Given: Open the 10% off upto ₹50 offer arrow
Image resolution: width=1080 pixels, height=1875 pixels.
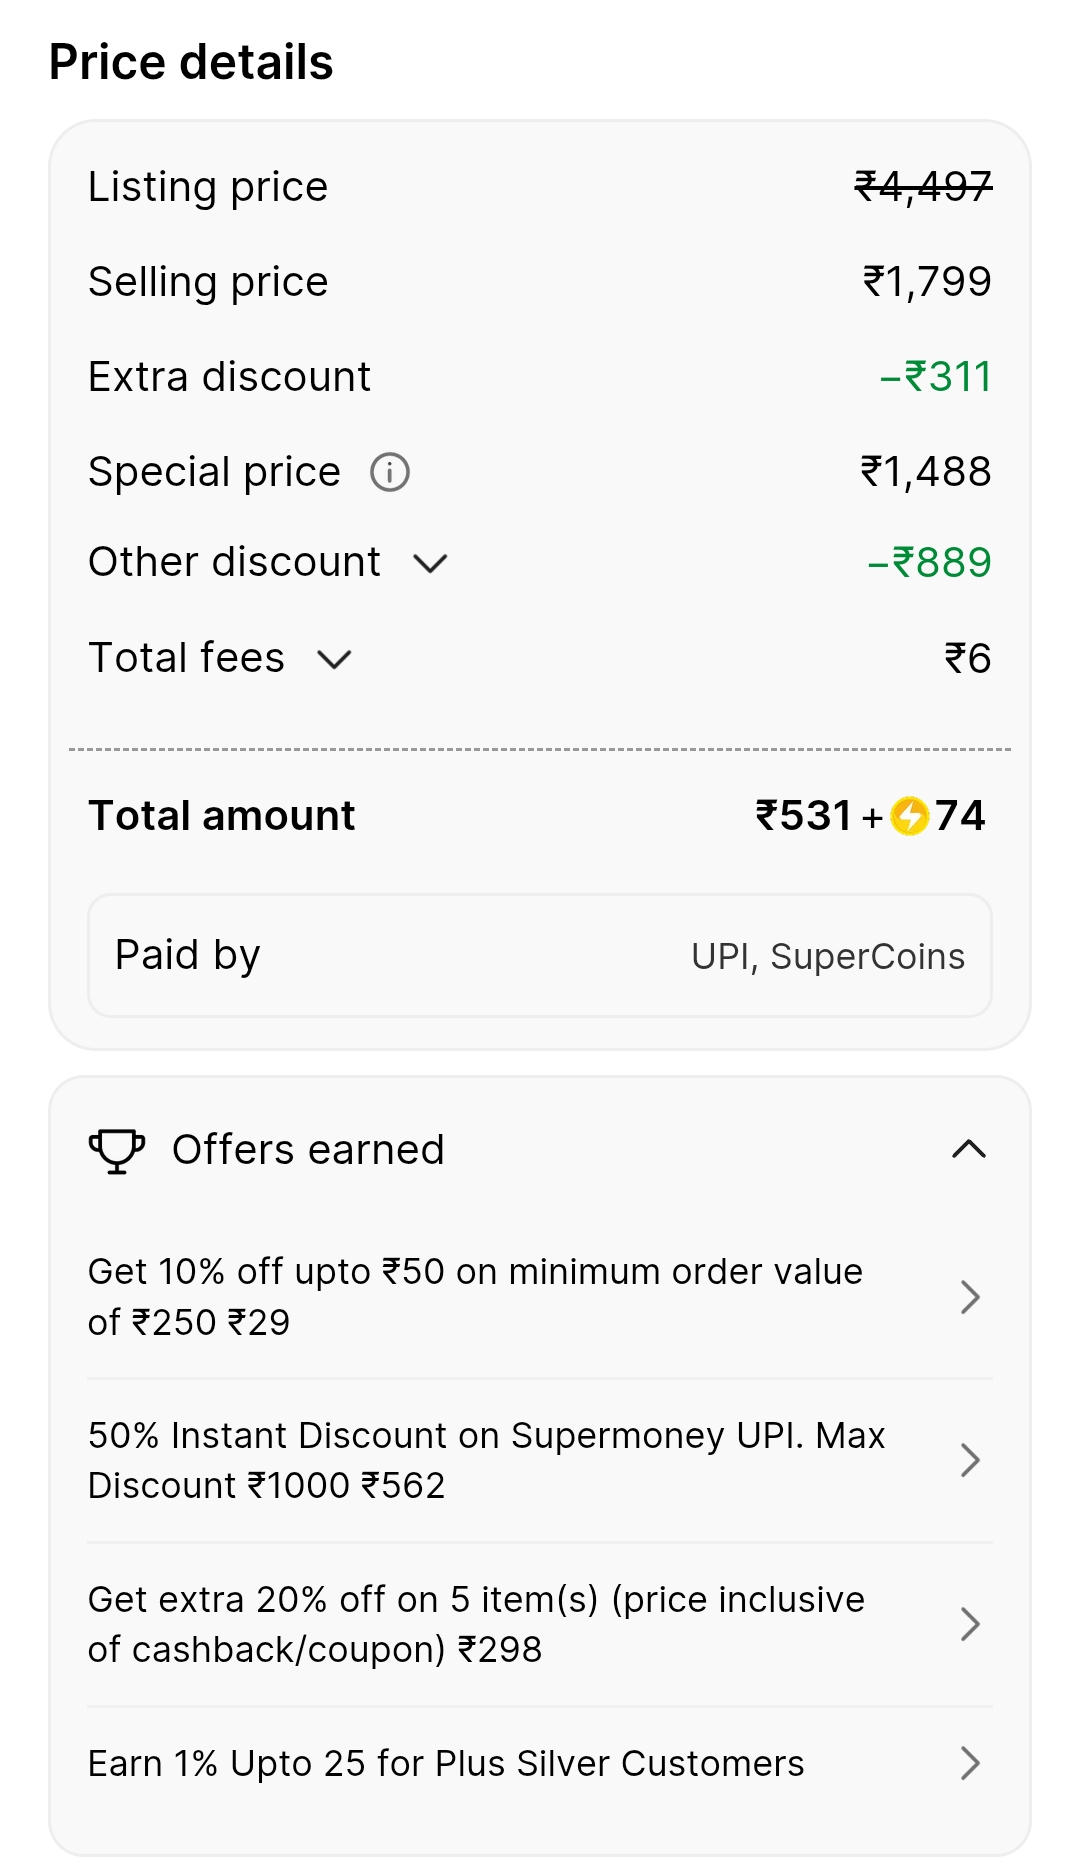Looking at the screenshot, I should [969, 1297].
